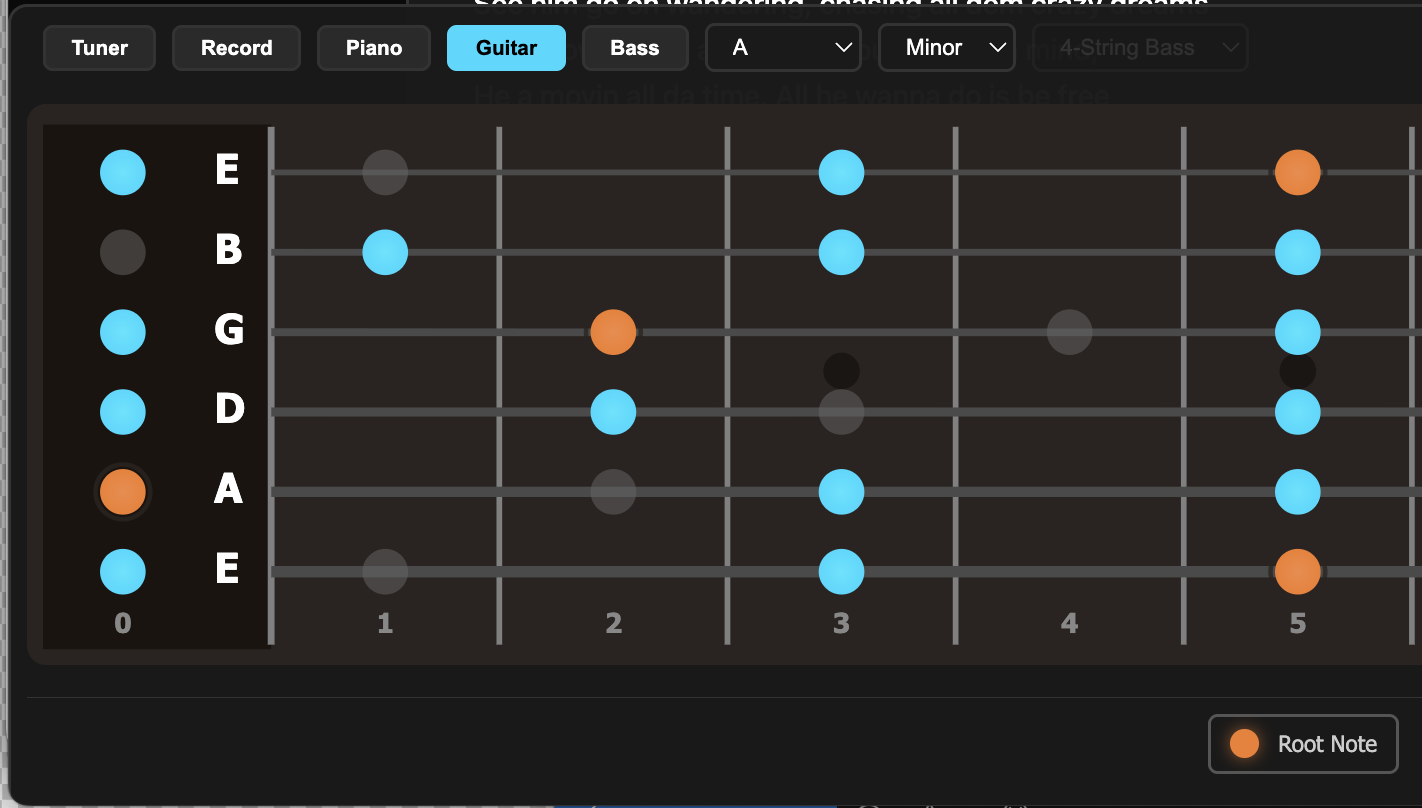This screenshot has width=1422, height=808.
Task: Click the Root Note legend swatch
Action: [1244, 744]
